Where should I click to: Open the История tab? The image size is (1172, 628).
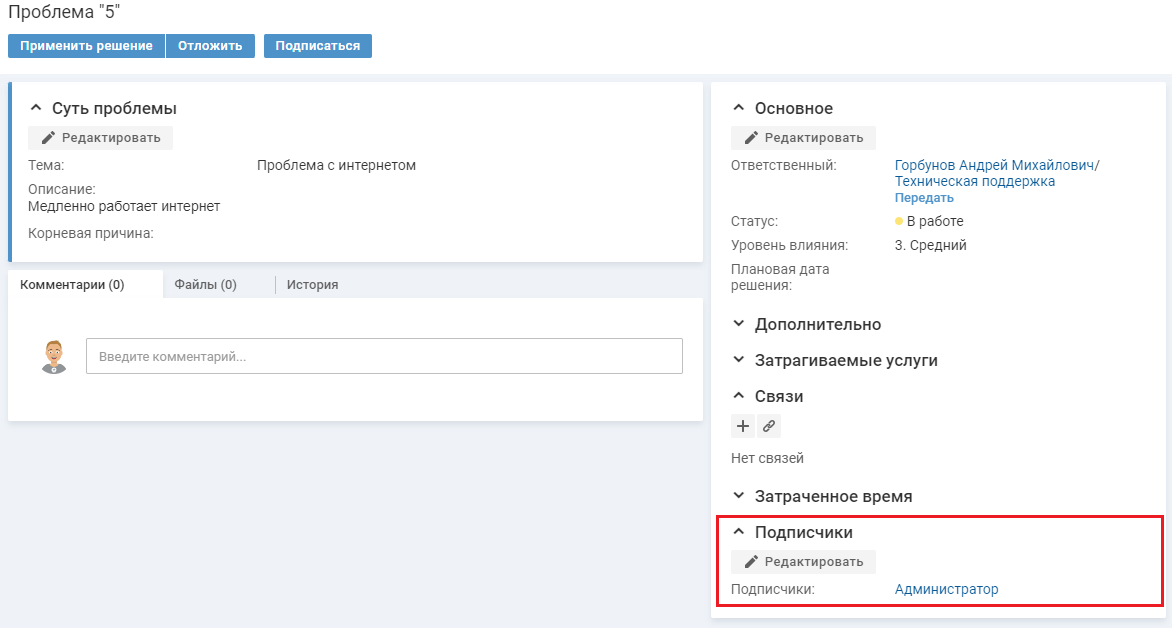[312, 285]
